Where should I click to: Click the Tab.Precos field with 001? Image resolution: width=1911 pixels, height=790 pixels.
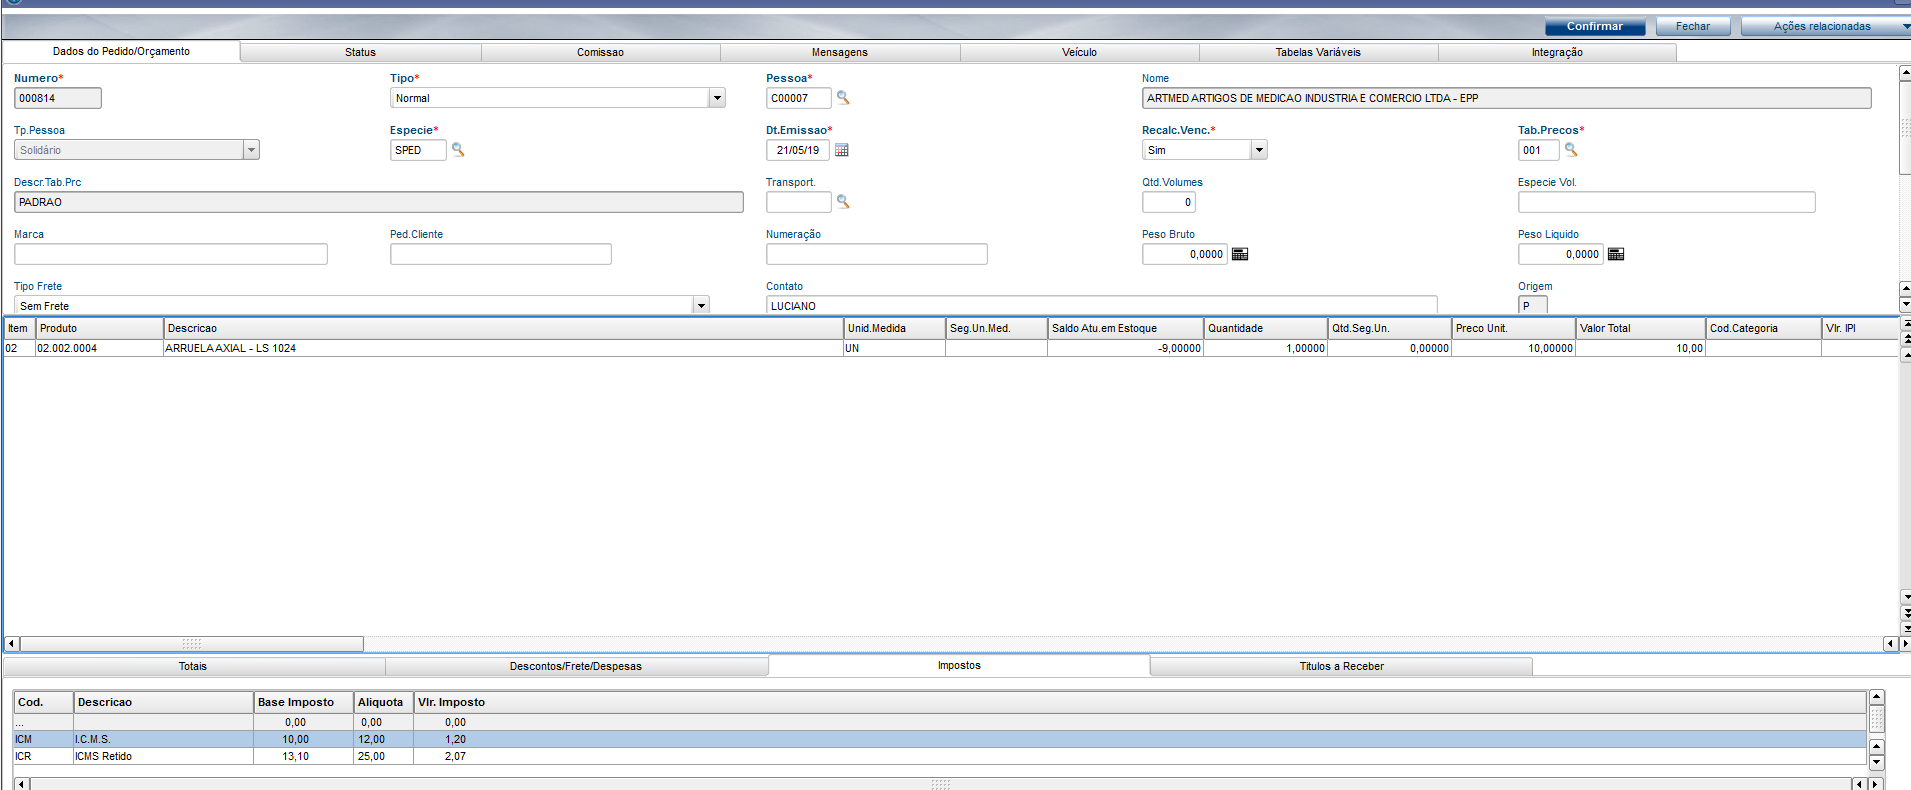pos(1538,150)
